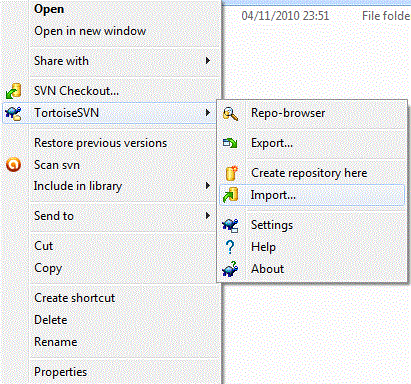Screen dimensions: 411x384
Task: Click the SVN Checkout icon
Action: [14, 91]
